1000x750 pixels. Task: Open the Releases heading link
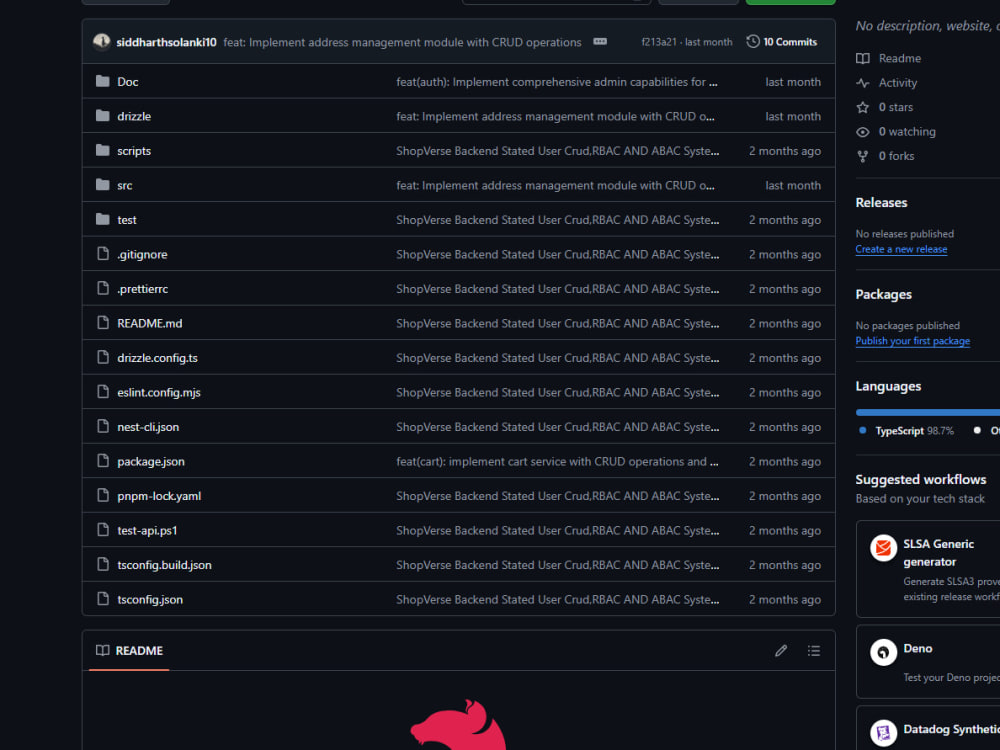coord(881,203)
